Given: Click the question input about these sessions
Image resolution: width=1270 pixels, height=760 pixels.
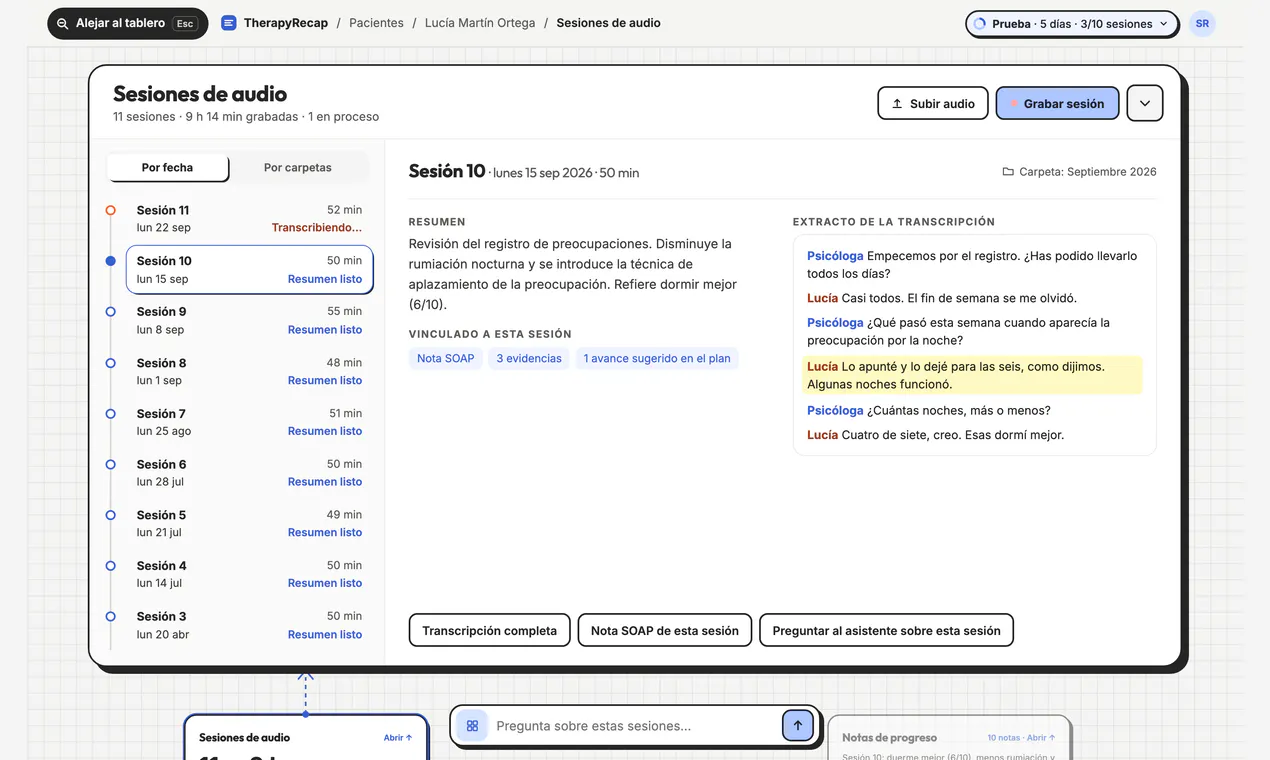Looking at the screenshot, I should 634,726.
